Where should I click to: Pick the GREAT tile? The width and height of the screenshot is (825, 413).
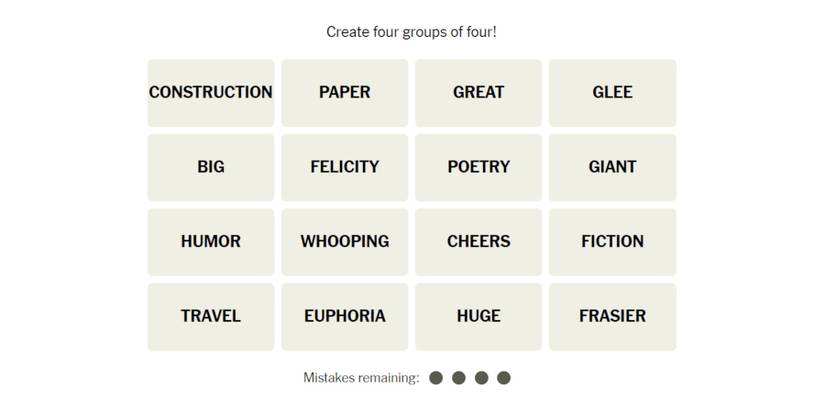[x=478, y=92]
